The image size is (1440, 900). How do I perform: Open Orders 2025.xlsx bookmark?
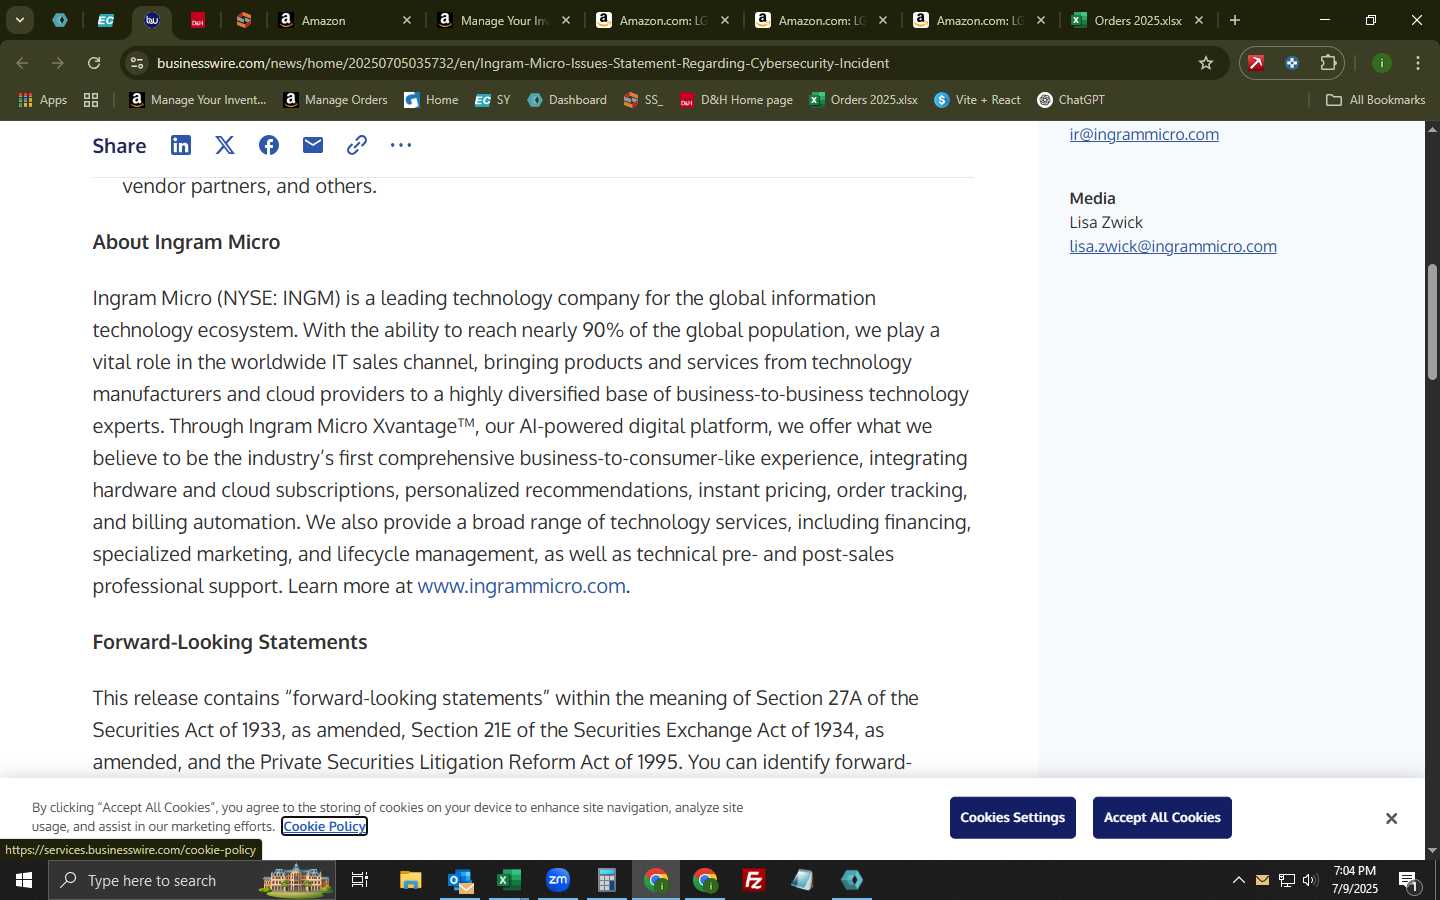863,100
